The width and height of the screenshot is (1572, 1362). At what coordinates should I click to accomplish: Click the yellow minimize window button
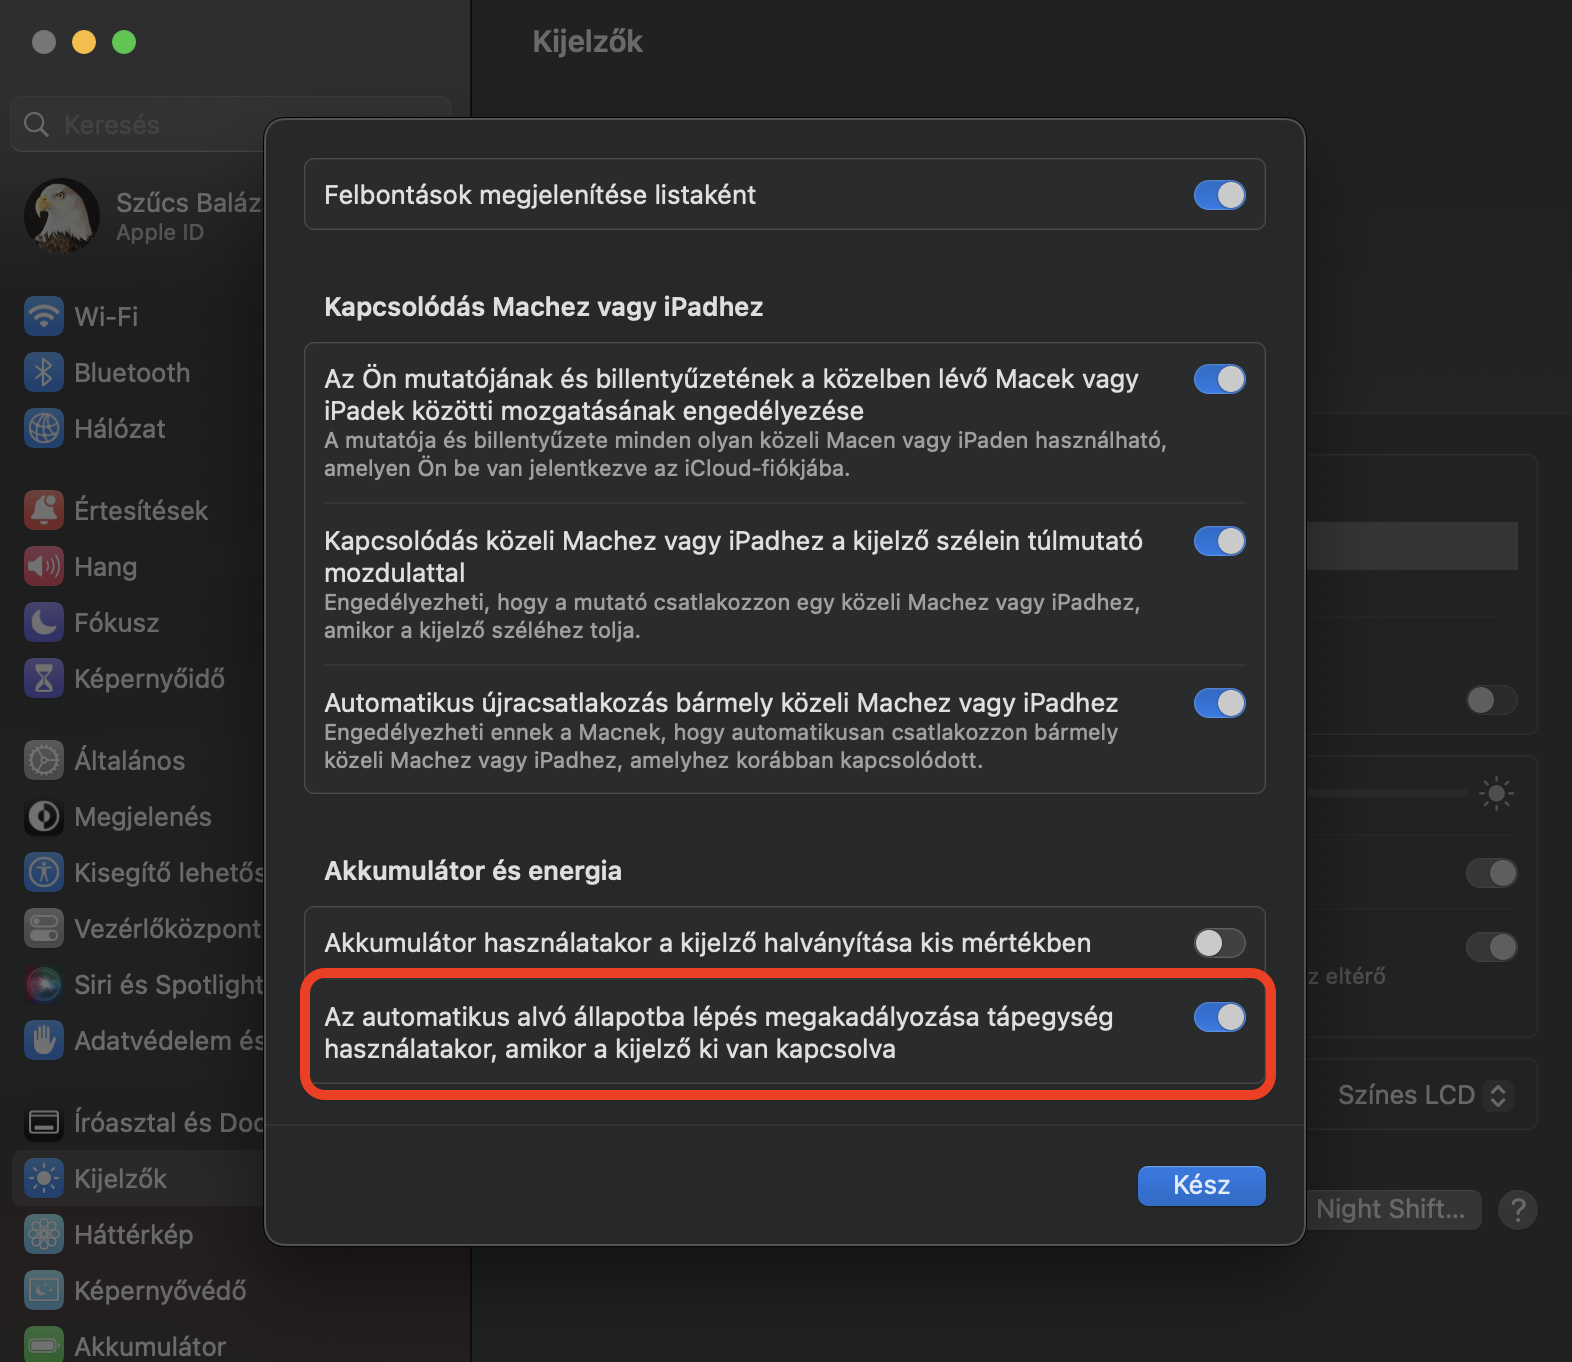(84, 41)
